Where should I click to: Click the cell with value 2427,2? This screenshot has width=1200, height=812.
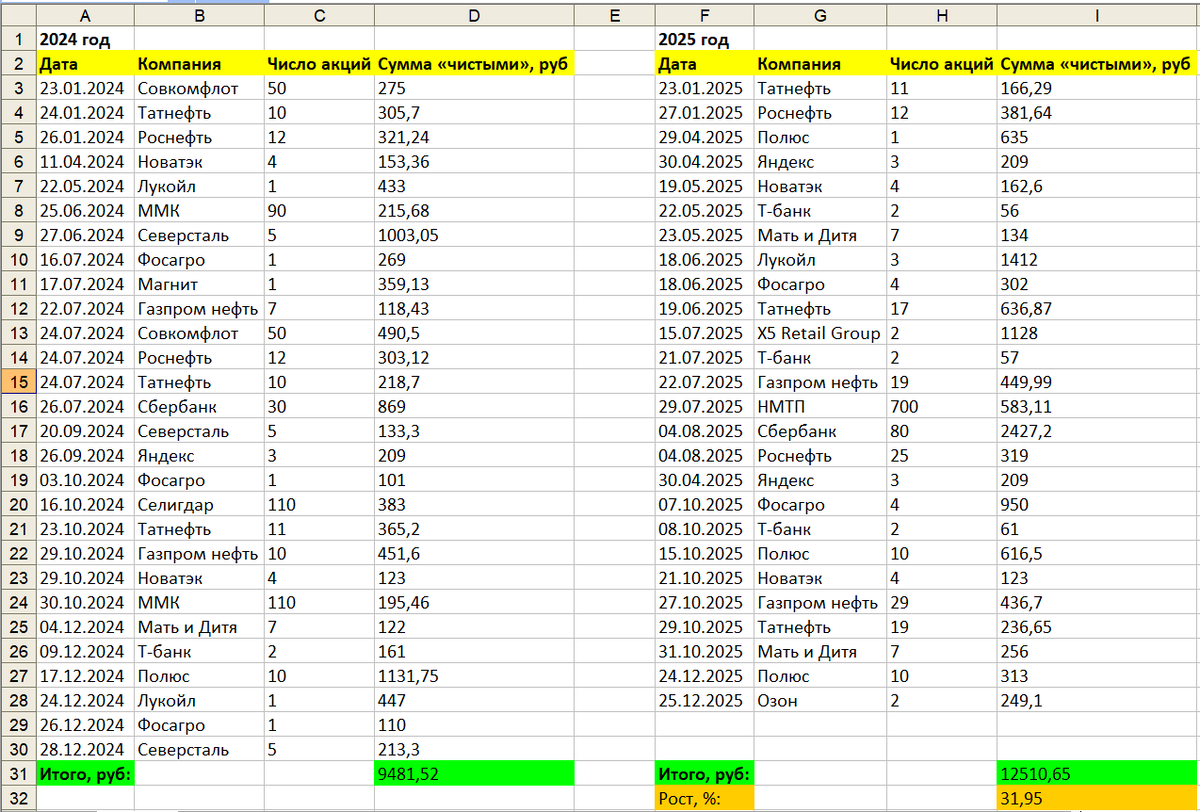[1097, 431]
